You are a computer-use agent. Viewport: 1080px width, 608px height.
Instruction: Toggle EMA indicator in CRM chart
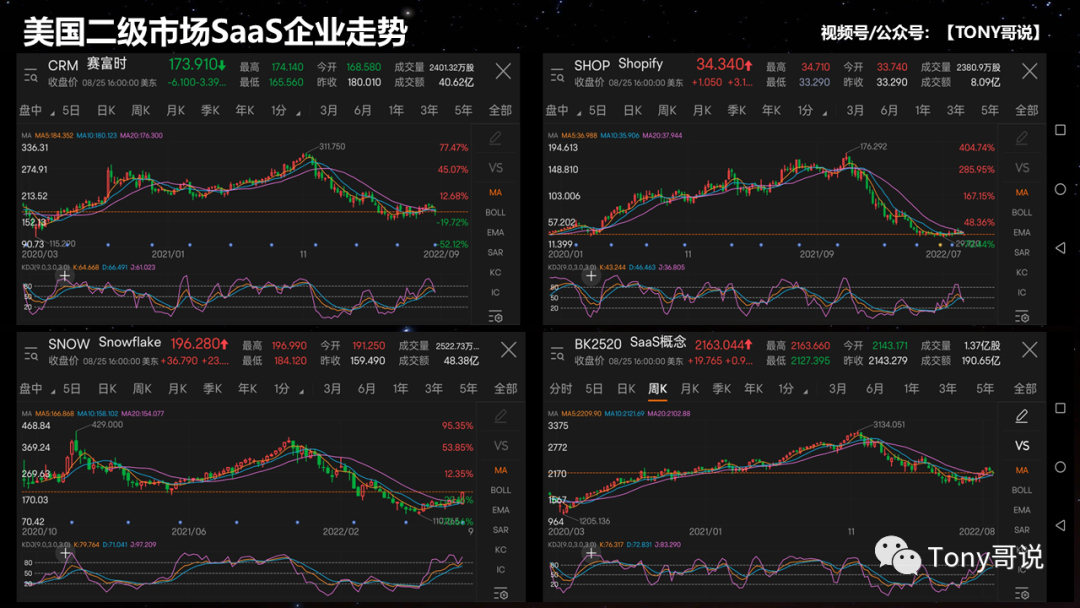(495, 232)
